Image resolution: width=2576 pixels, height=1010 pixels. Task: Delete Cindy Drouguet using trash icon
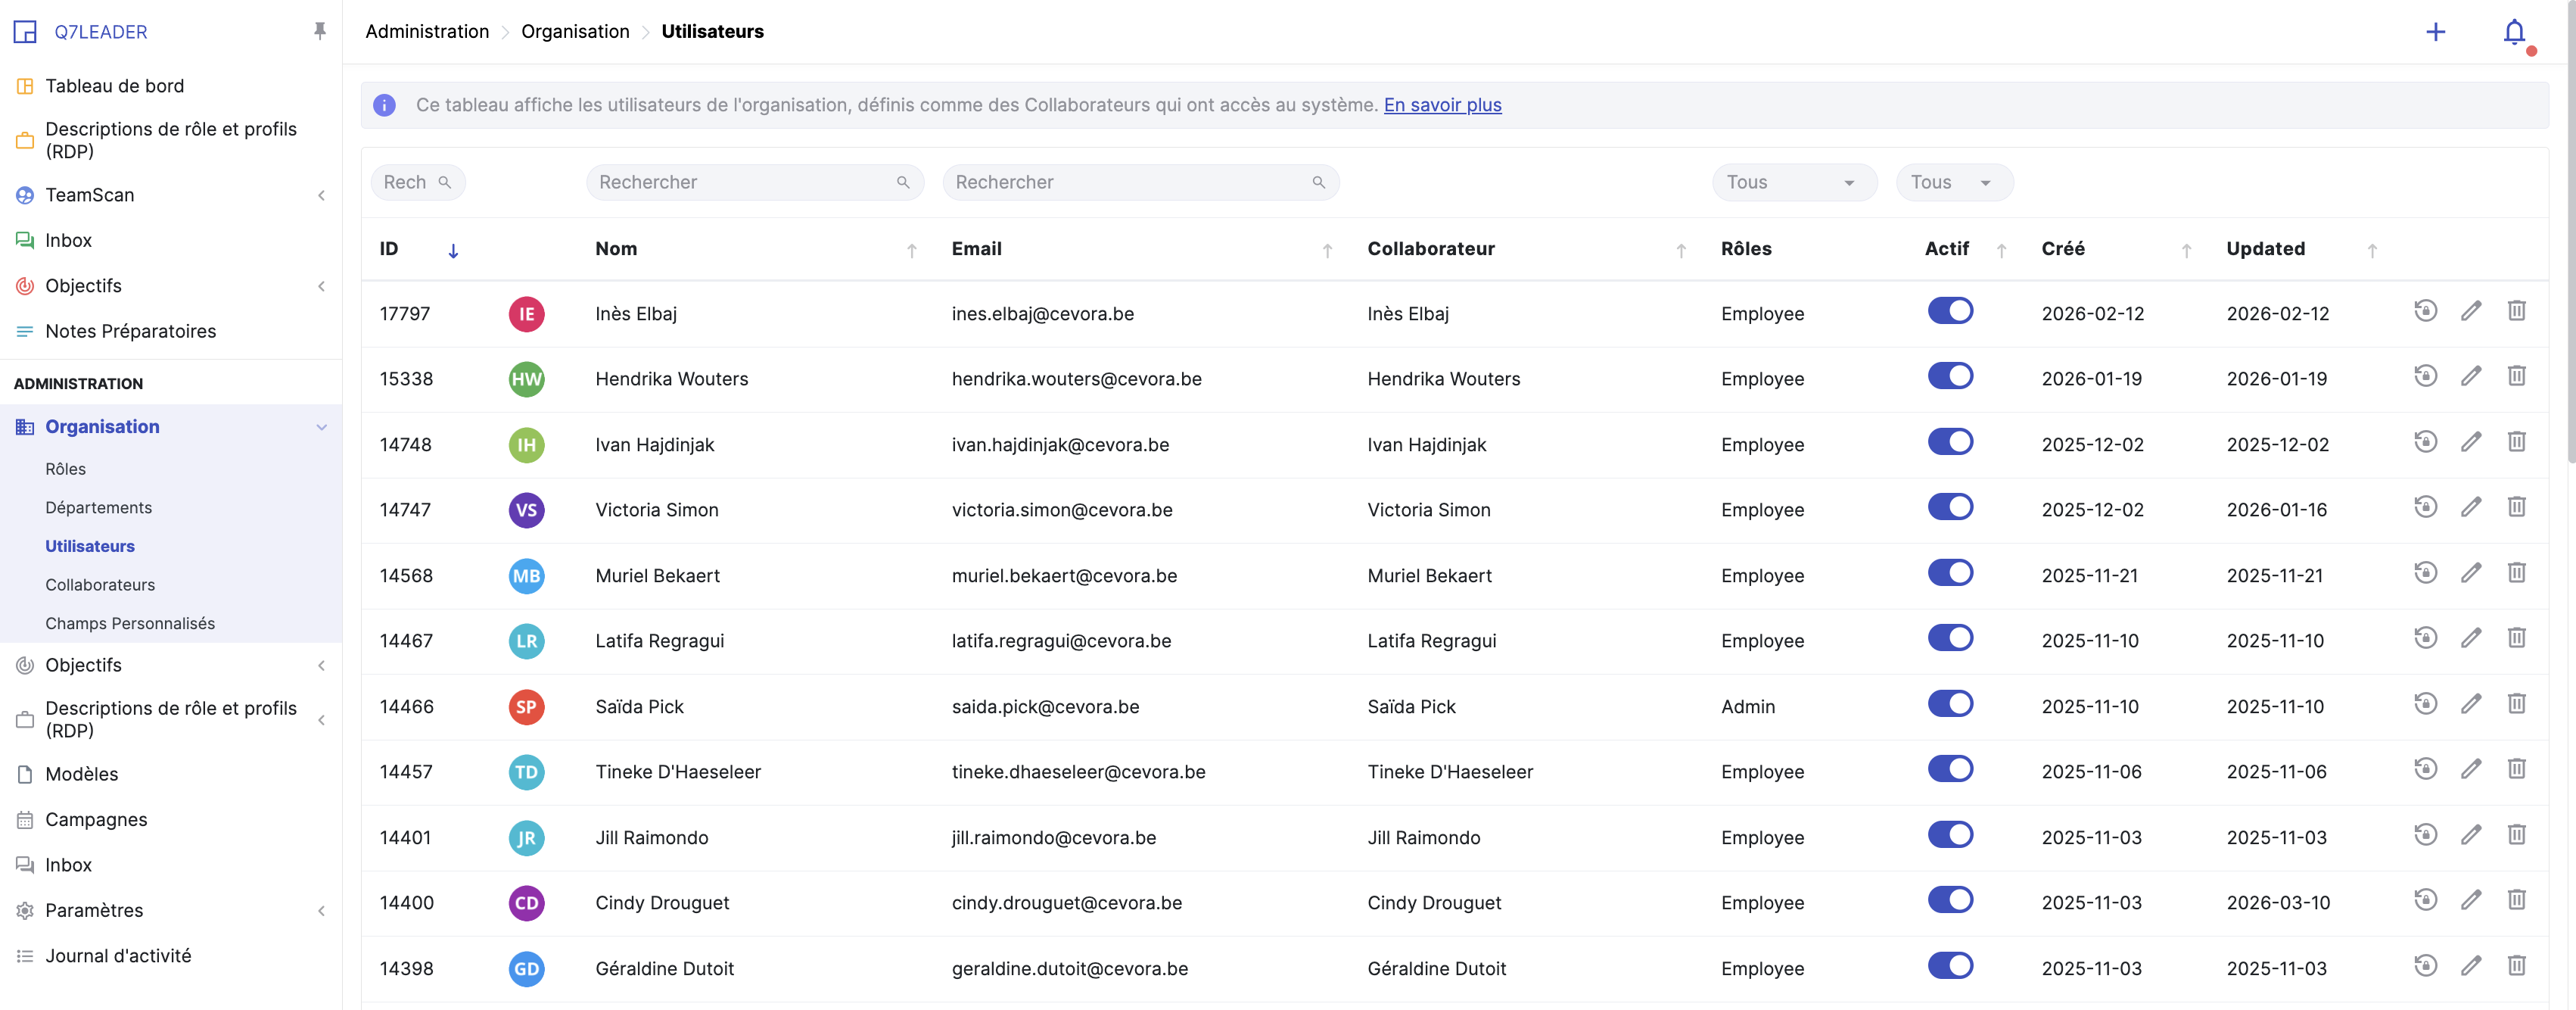click(2516, 900)
